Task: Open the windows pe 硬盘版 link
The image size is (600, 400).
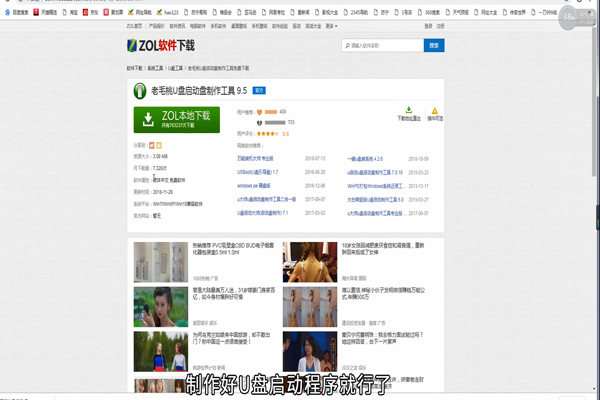Action: click(254, 186)
